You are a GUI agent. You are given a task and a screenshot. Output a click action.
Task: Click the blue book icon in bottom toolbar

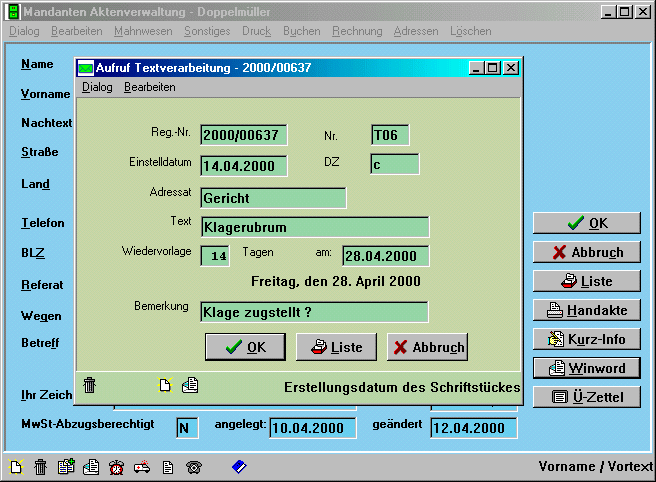tap(239, 467)
